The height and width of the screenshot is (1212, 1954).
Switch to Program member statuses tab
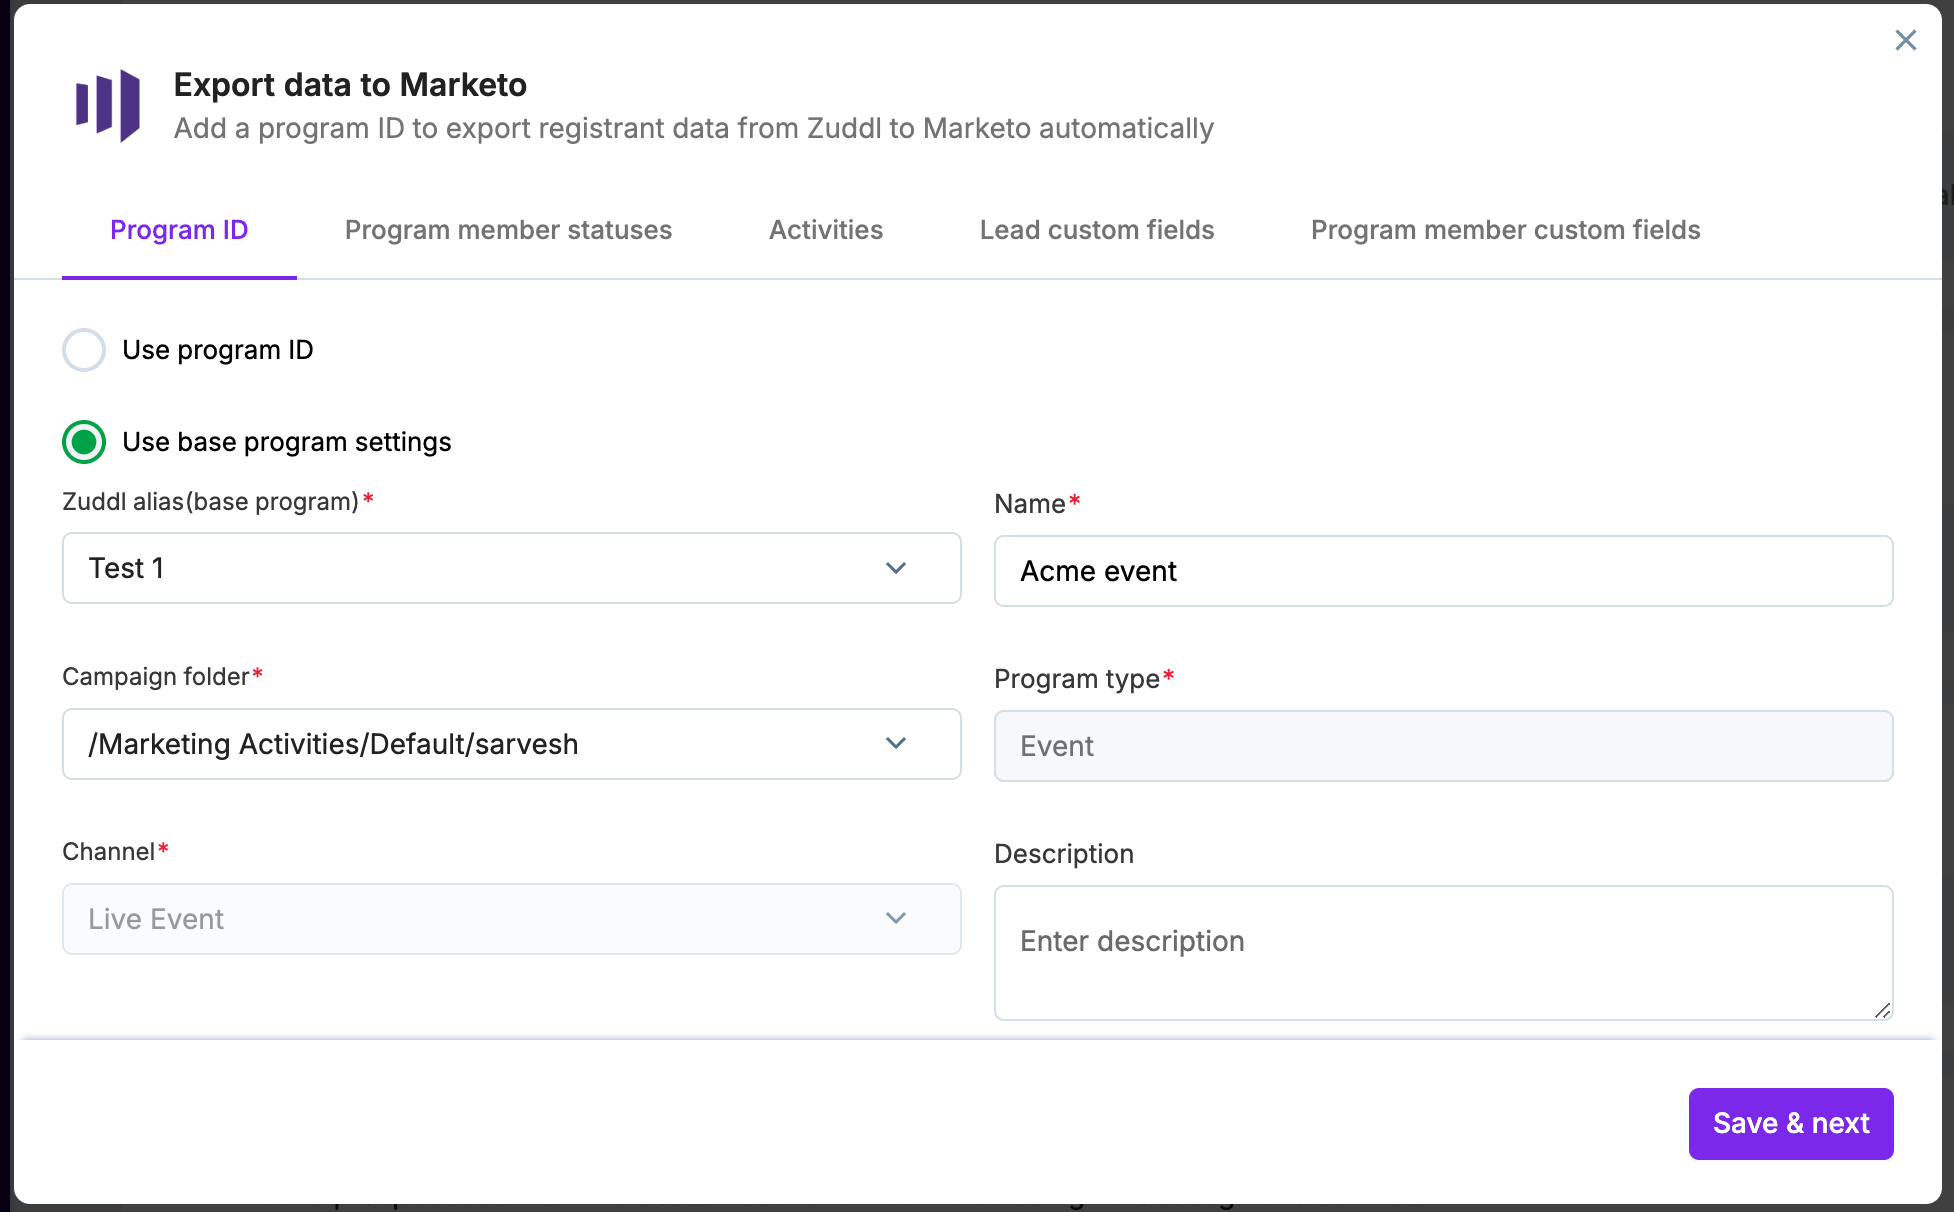point(508,230)
